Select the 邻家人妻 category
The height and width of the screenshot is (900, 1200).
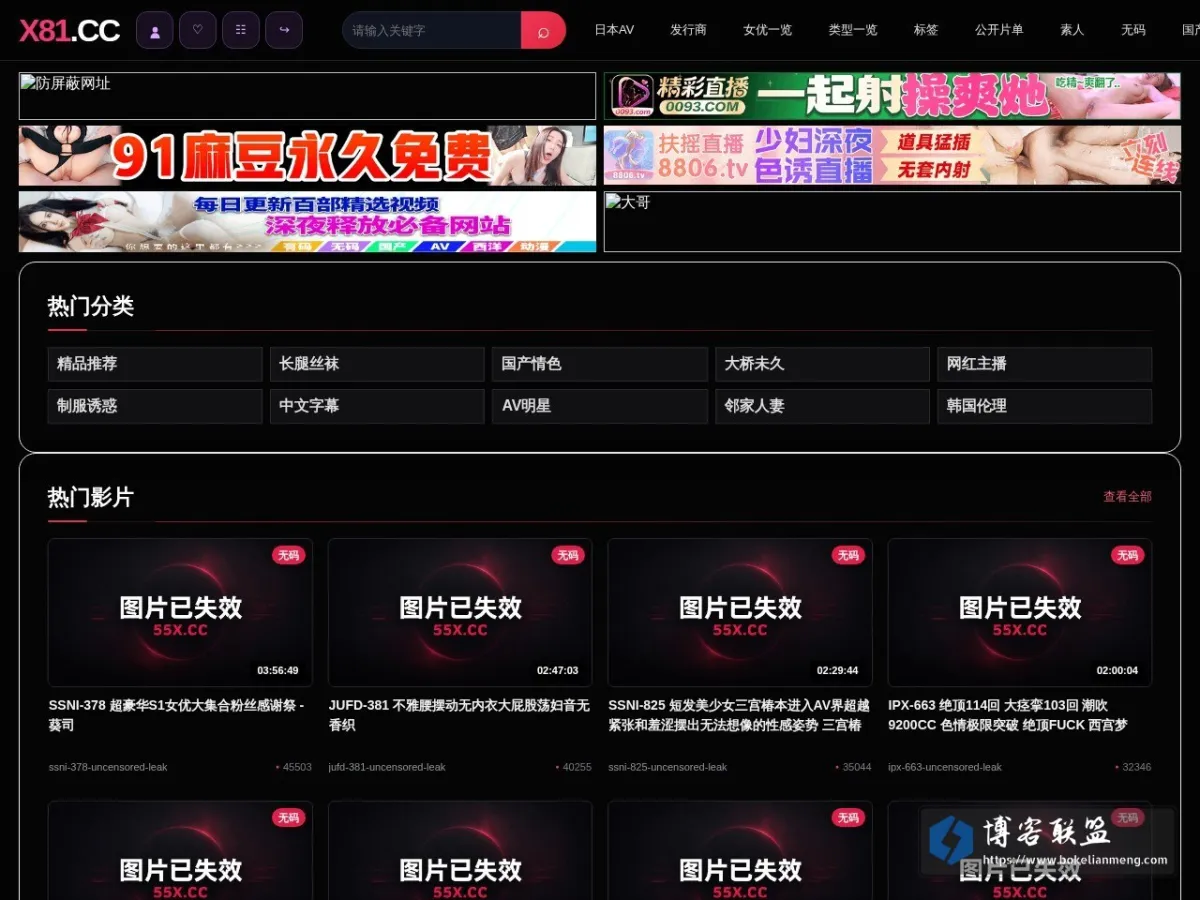[822, 406]
